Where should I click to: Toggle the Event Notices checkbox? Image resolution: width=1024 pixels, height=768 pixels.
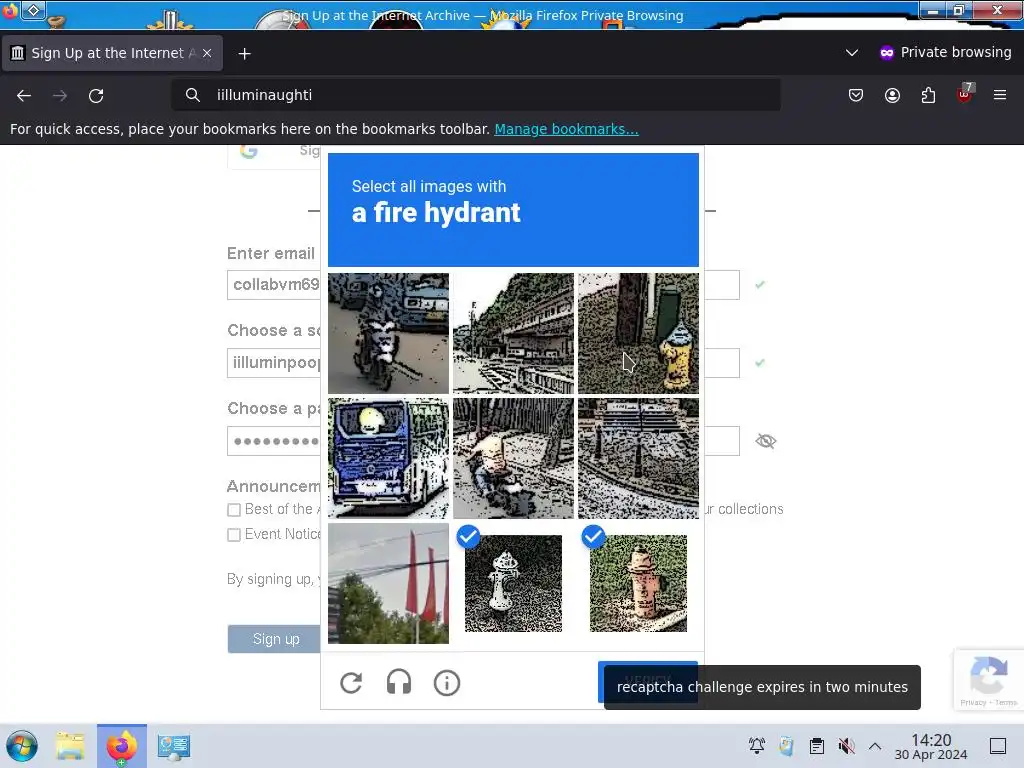tap(234, 535)
